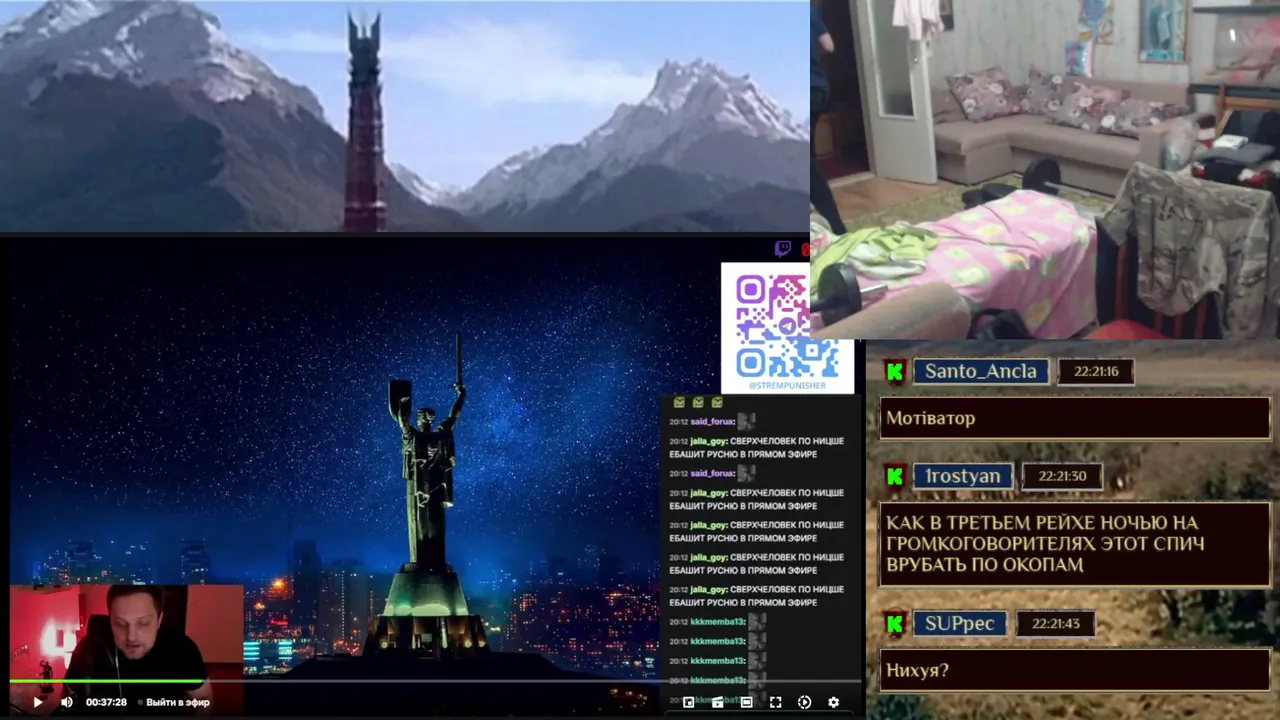Open the Santo_Ancla username
This screenshot has height=720, width=1280.
tap(980, 371)
